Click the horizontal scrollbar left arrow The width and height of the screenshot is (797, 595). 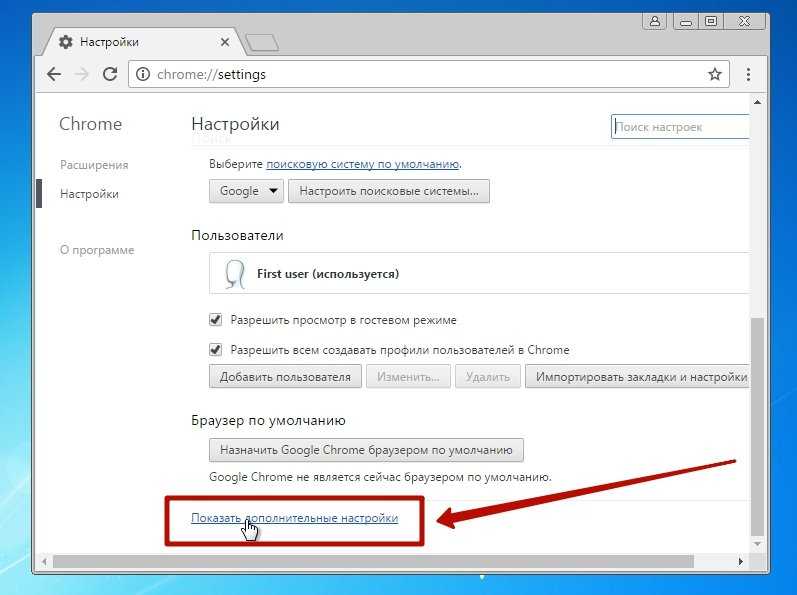[x=44, y=561]
